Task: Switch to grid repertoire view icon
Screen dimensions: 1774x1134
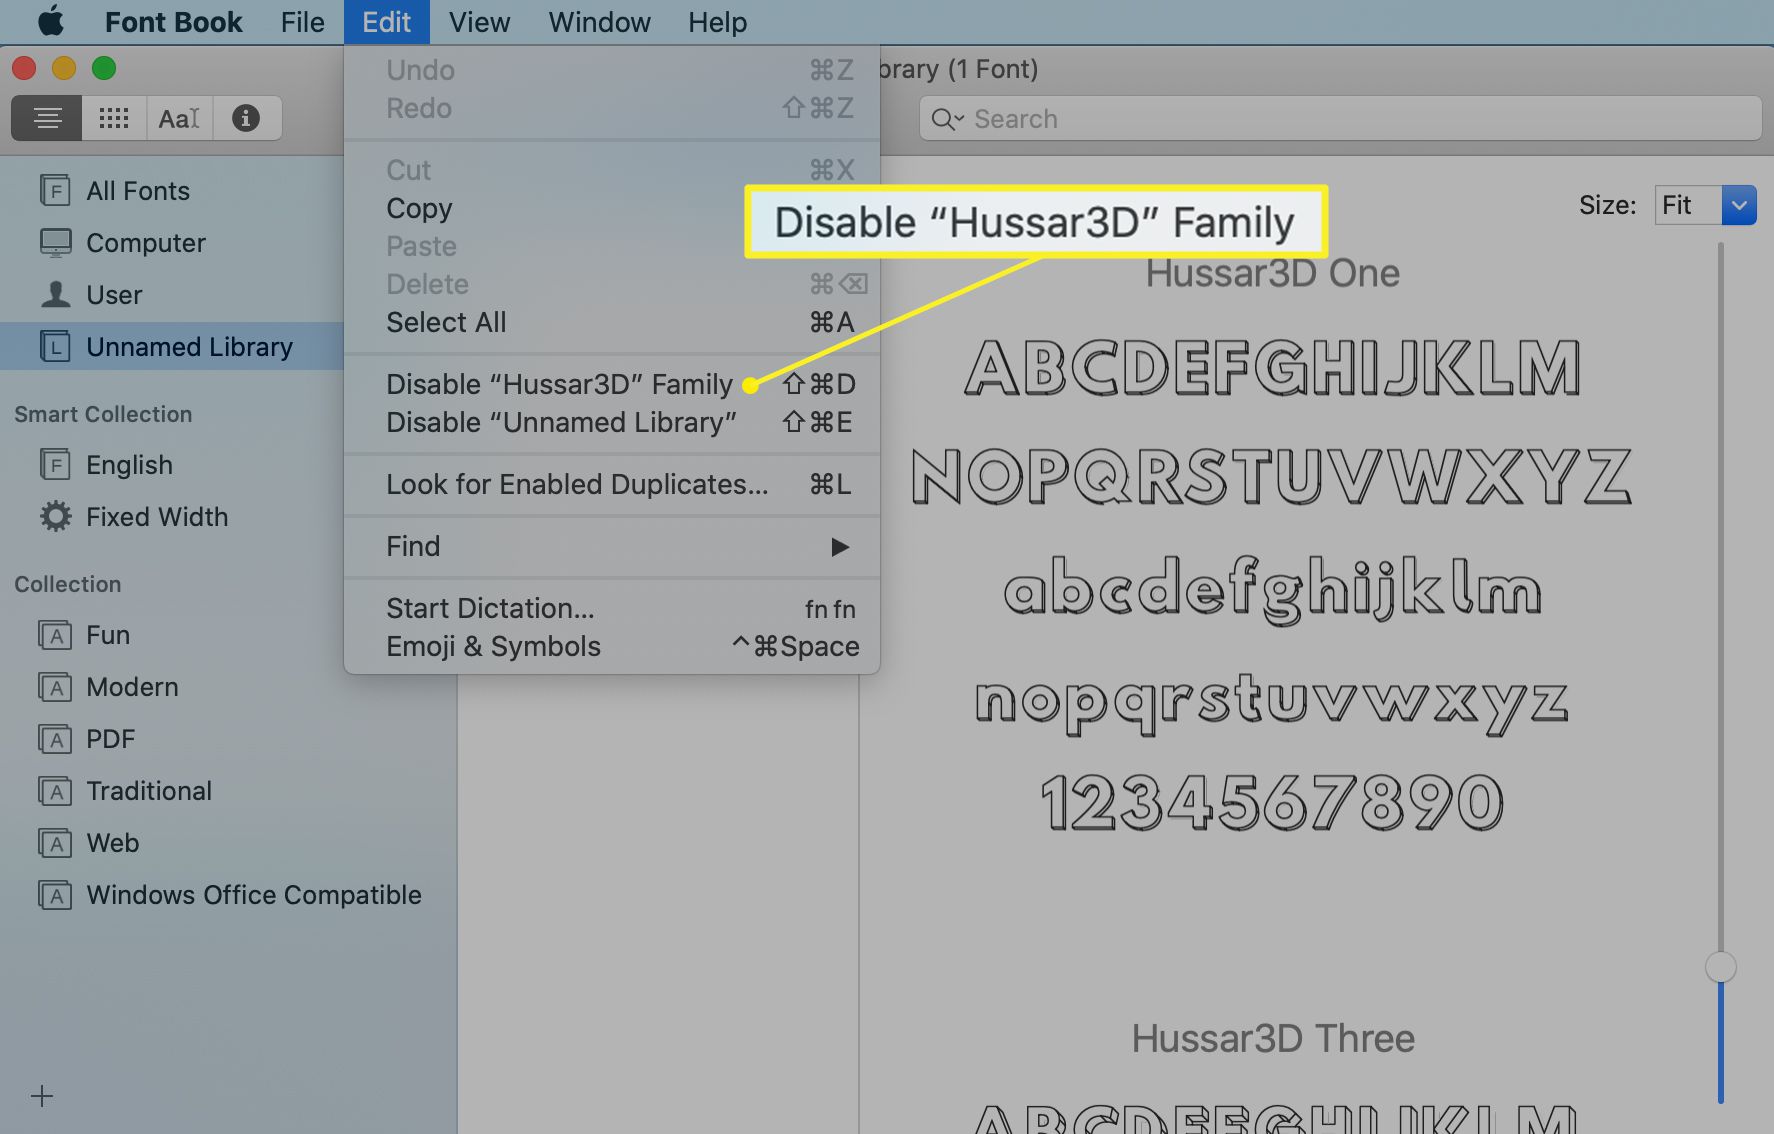Action: point(114,118)
